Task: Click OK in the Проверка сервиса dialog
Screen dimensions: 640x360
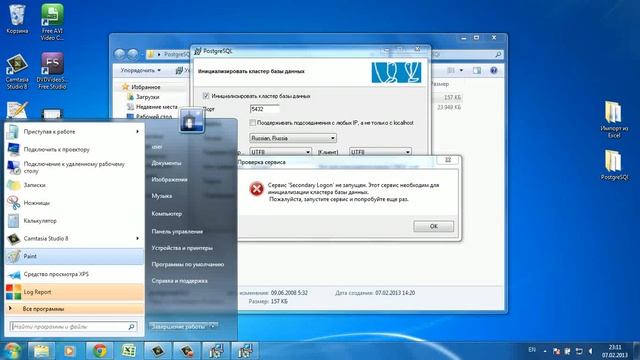Action: 433,226
